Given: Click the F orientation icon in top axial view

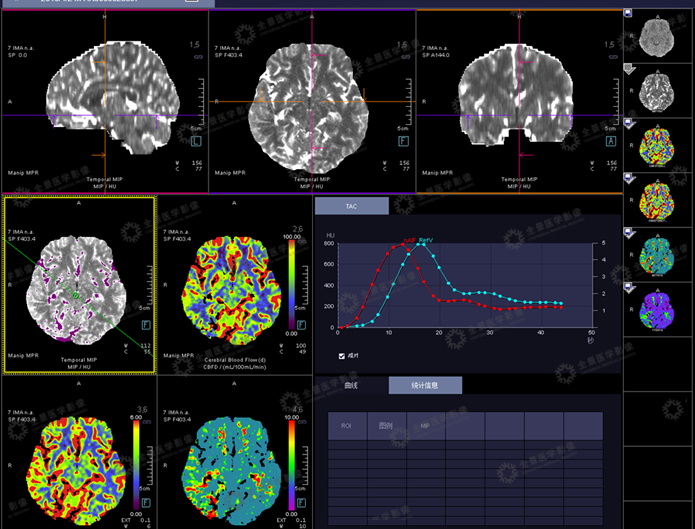Looking at the screenshot, I should pos(401,144).
